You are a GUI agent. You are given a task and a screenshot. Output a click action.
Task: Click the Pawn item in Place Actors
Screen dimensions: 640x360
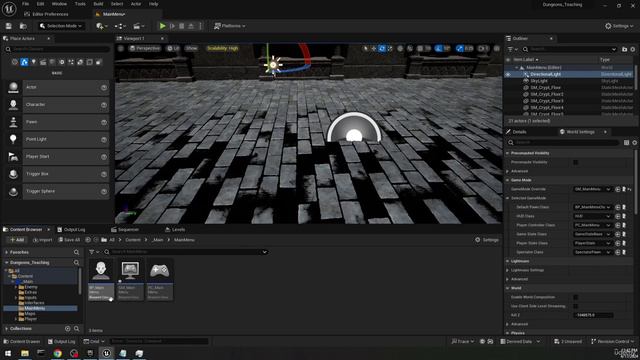pyautogui.click(x=58, y=122)
